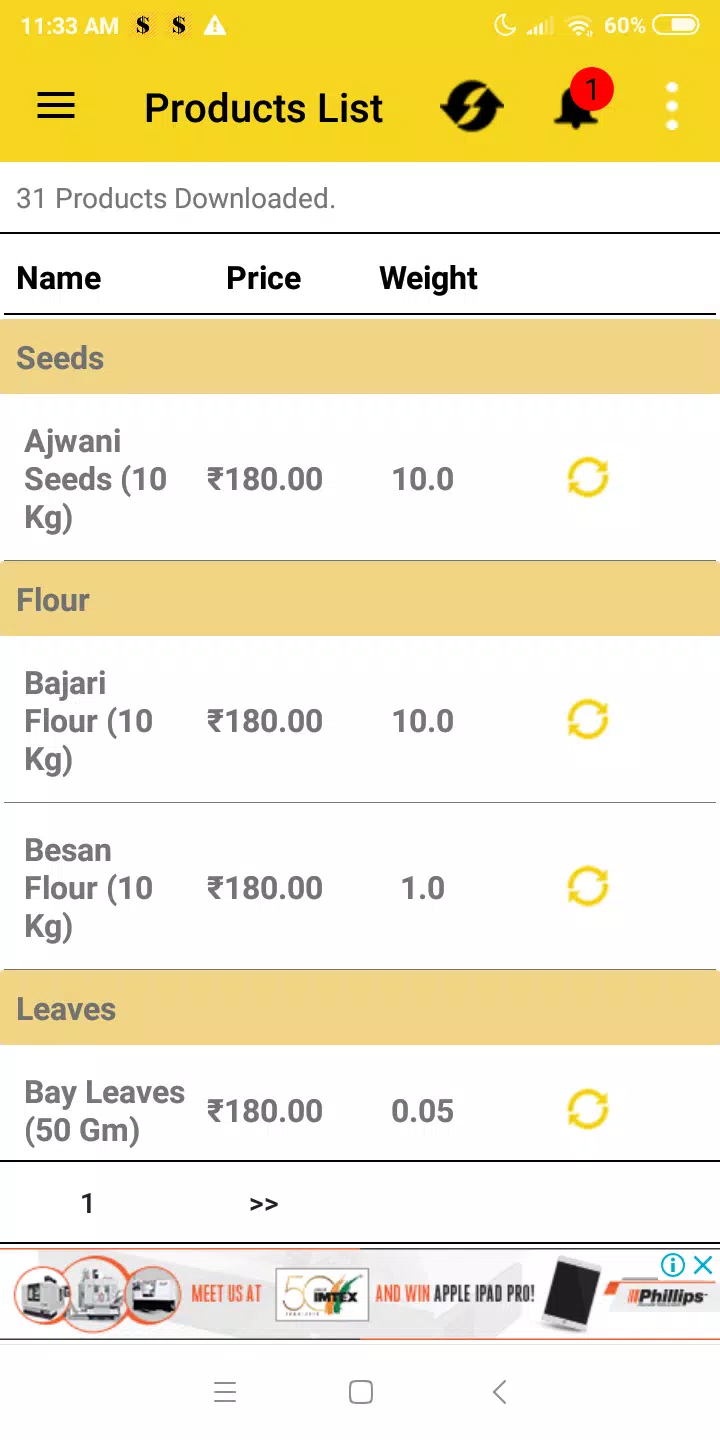Sort by the Price column header
The height and width of the screenshot is (1440, 720).
pos(264,278)
